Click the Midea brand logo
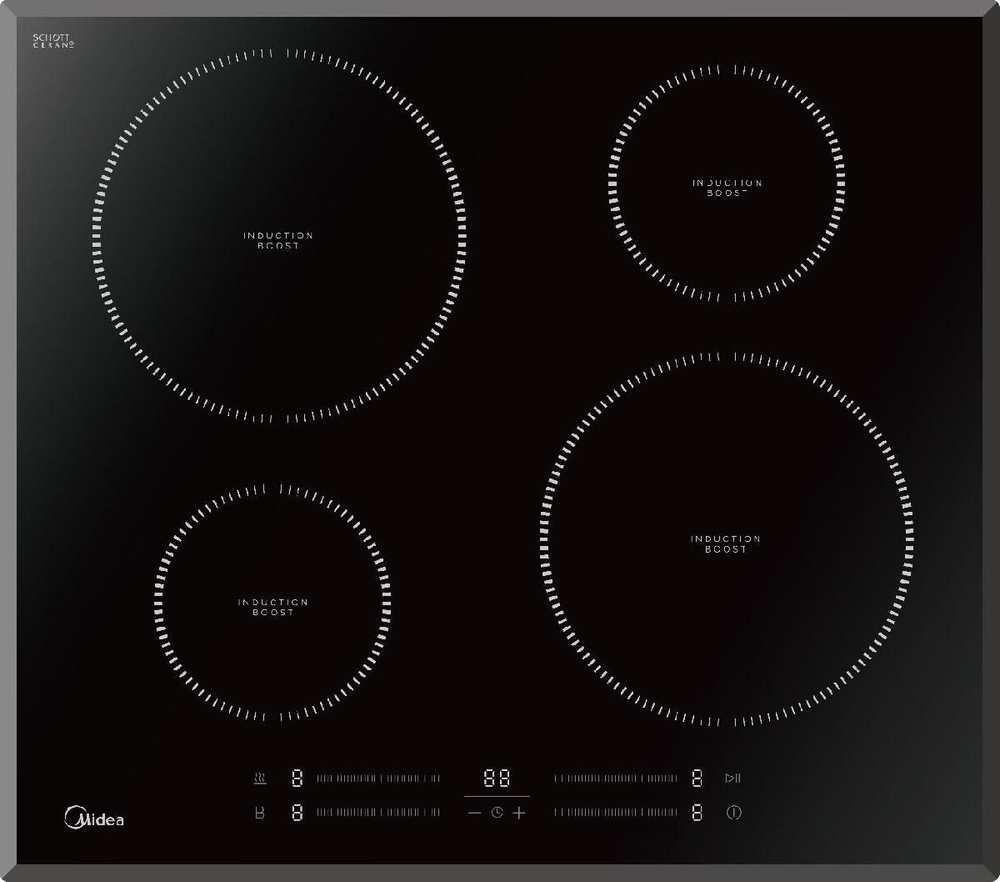This screenshot has width=1000, height=882. pos(94,818)
